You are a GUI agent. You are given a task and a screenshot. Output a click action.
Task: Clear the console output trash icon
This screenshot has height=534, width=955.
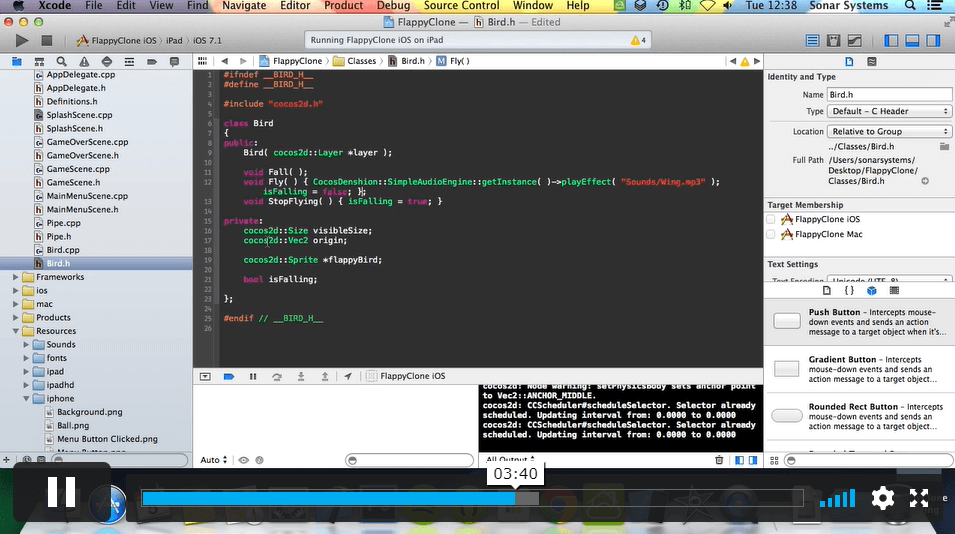719,460
